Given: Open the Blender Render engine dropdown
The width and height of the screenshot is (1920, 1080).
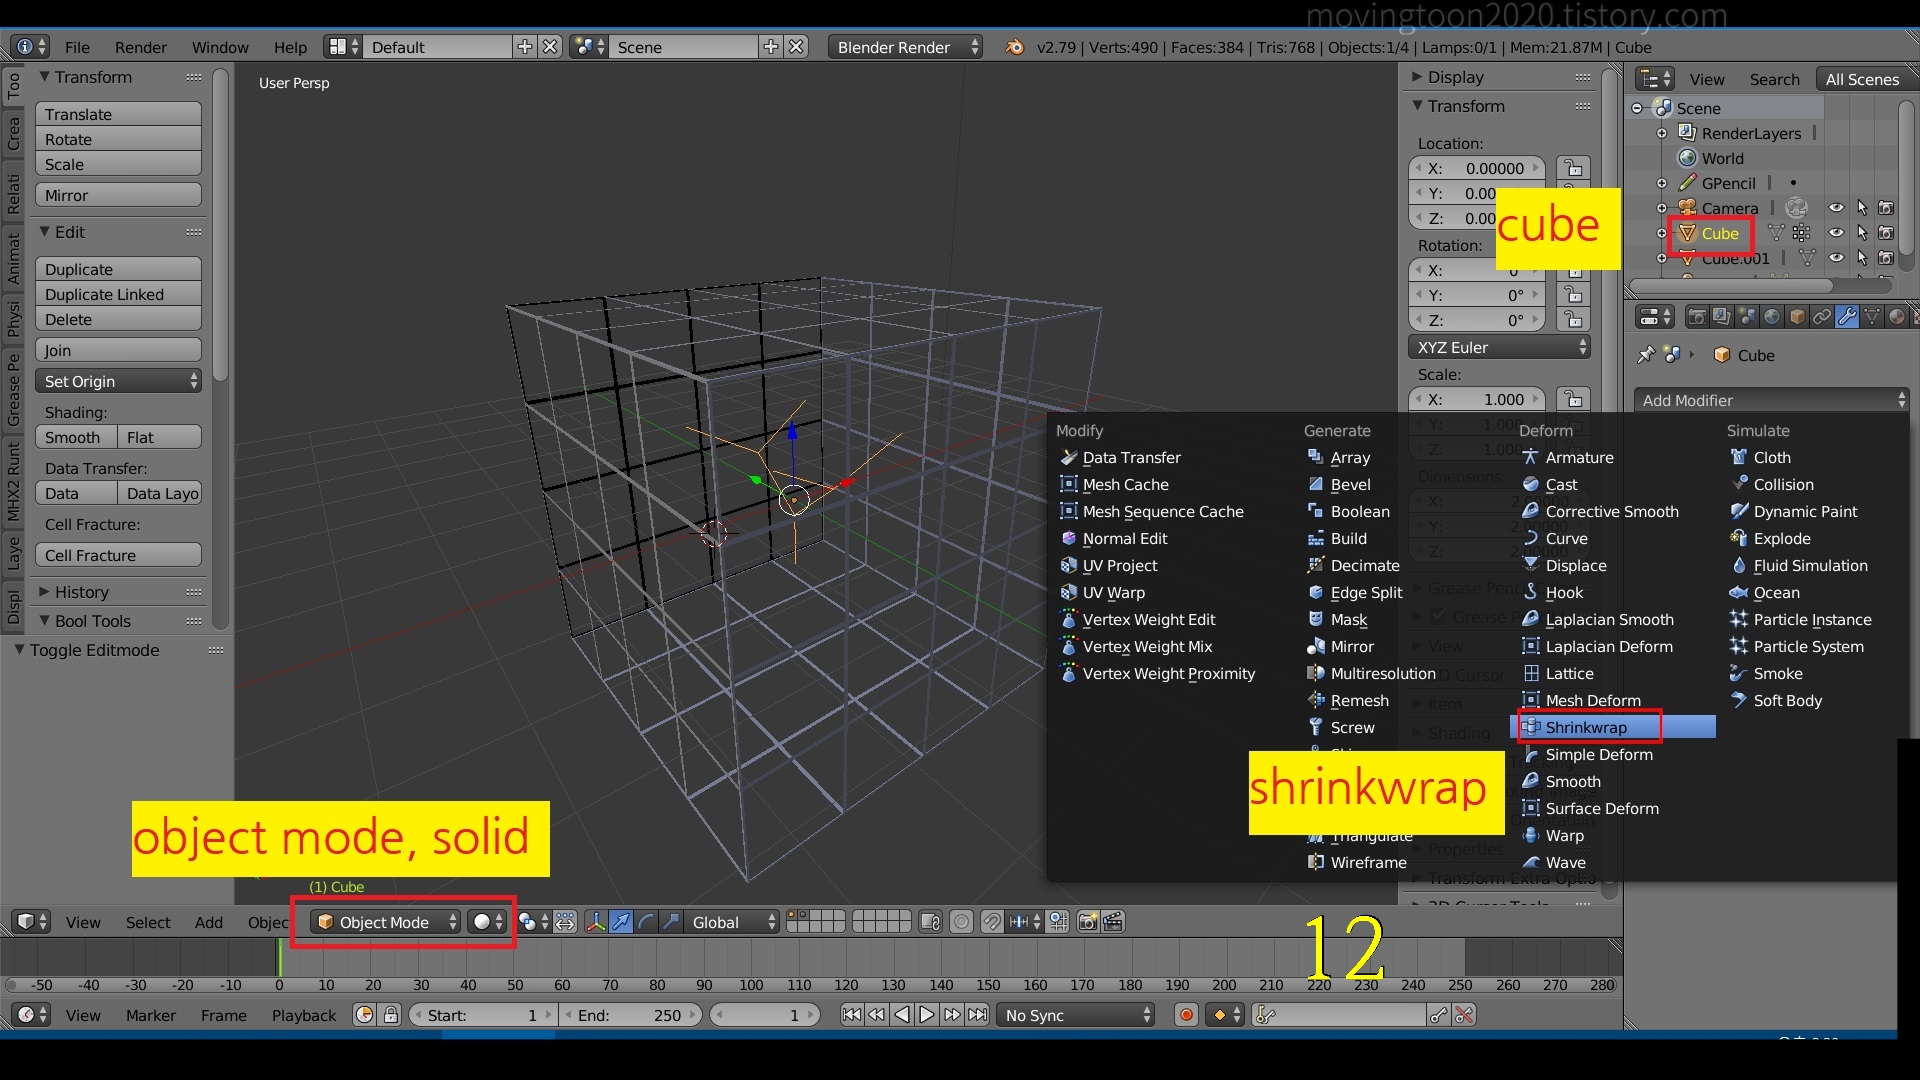Looking at the screenshot, I should coord(905,47).
